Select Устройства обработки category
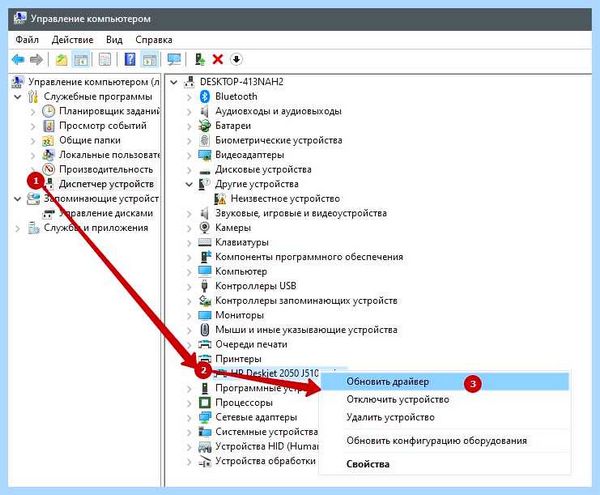This screenshot has width=600, height=495. 265,461
